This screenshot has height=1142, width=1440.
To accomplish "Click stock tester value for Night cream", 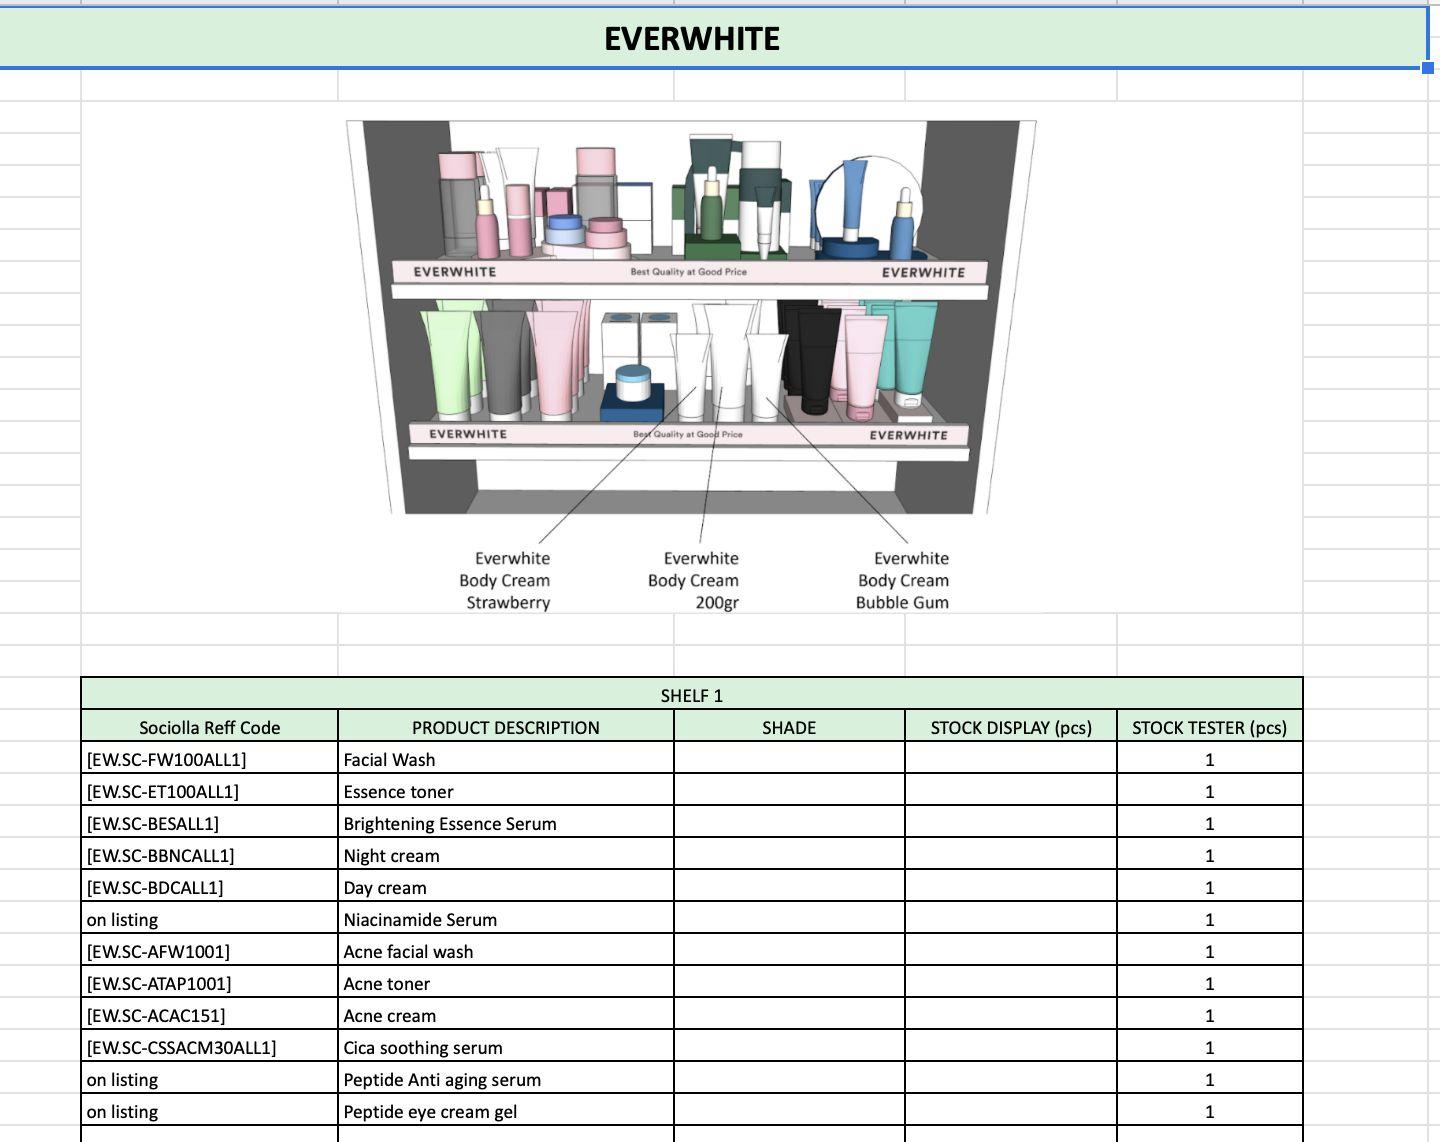I will tap(1210, 855).
